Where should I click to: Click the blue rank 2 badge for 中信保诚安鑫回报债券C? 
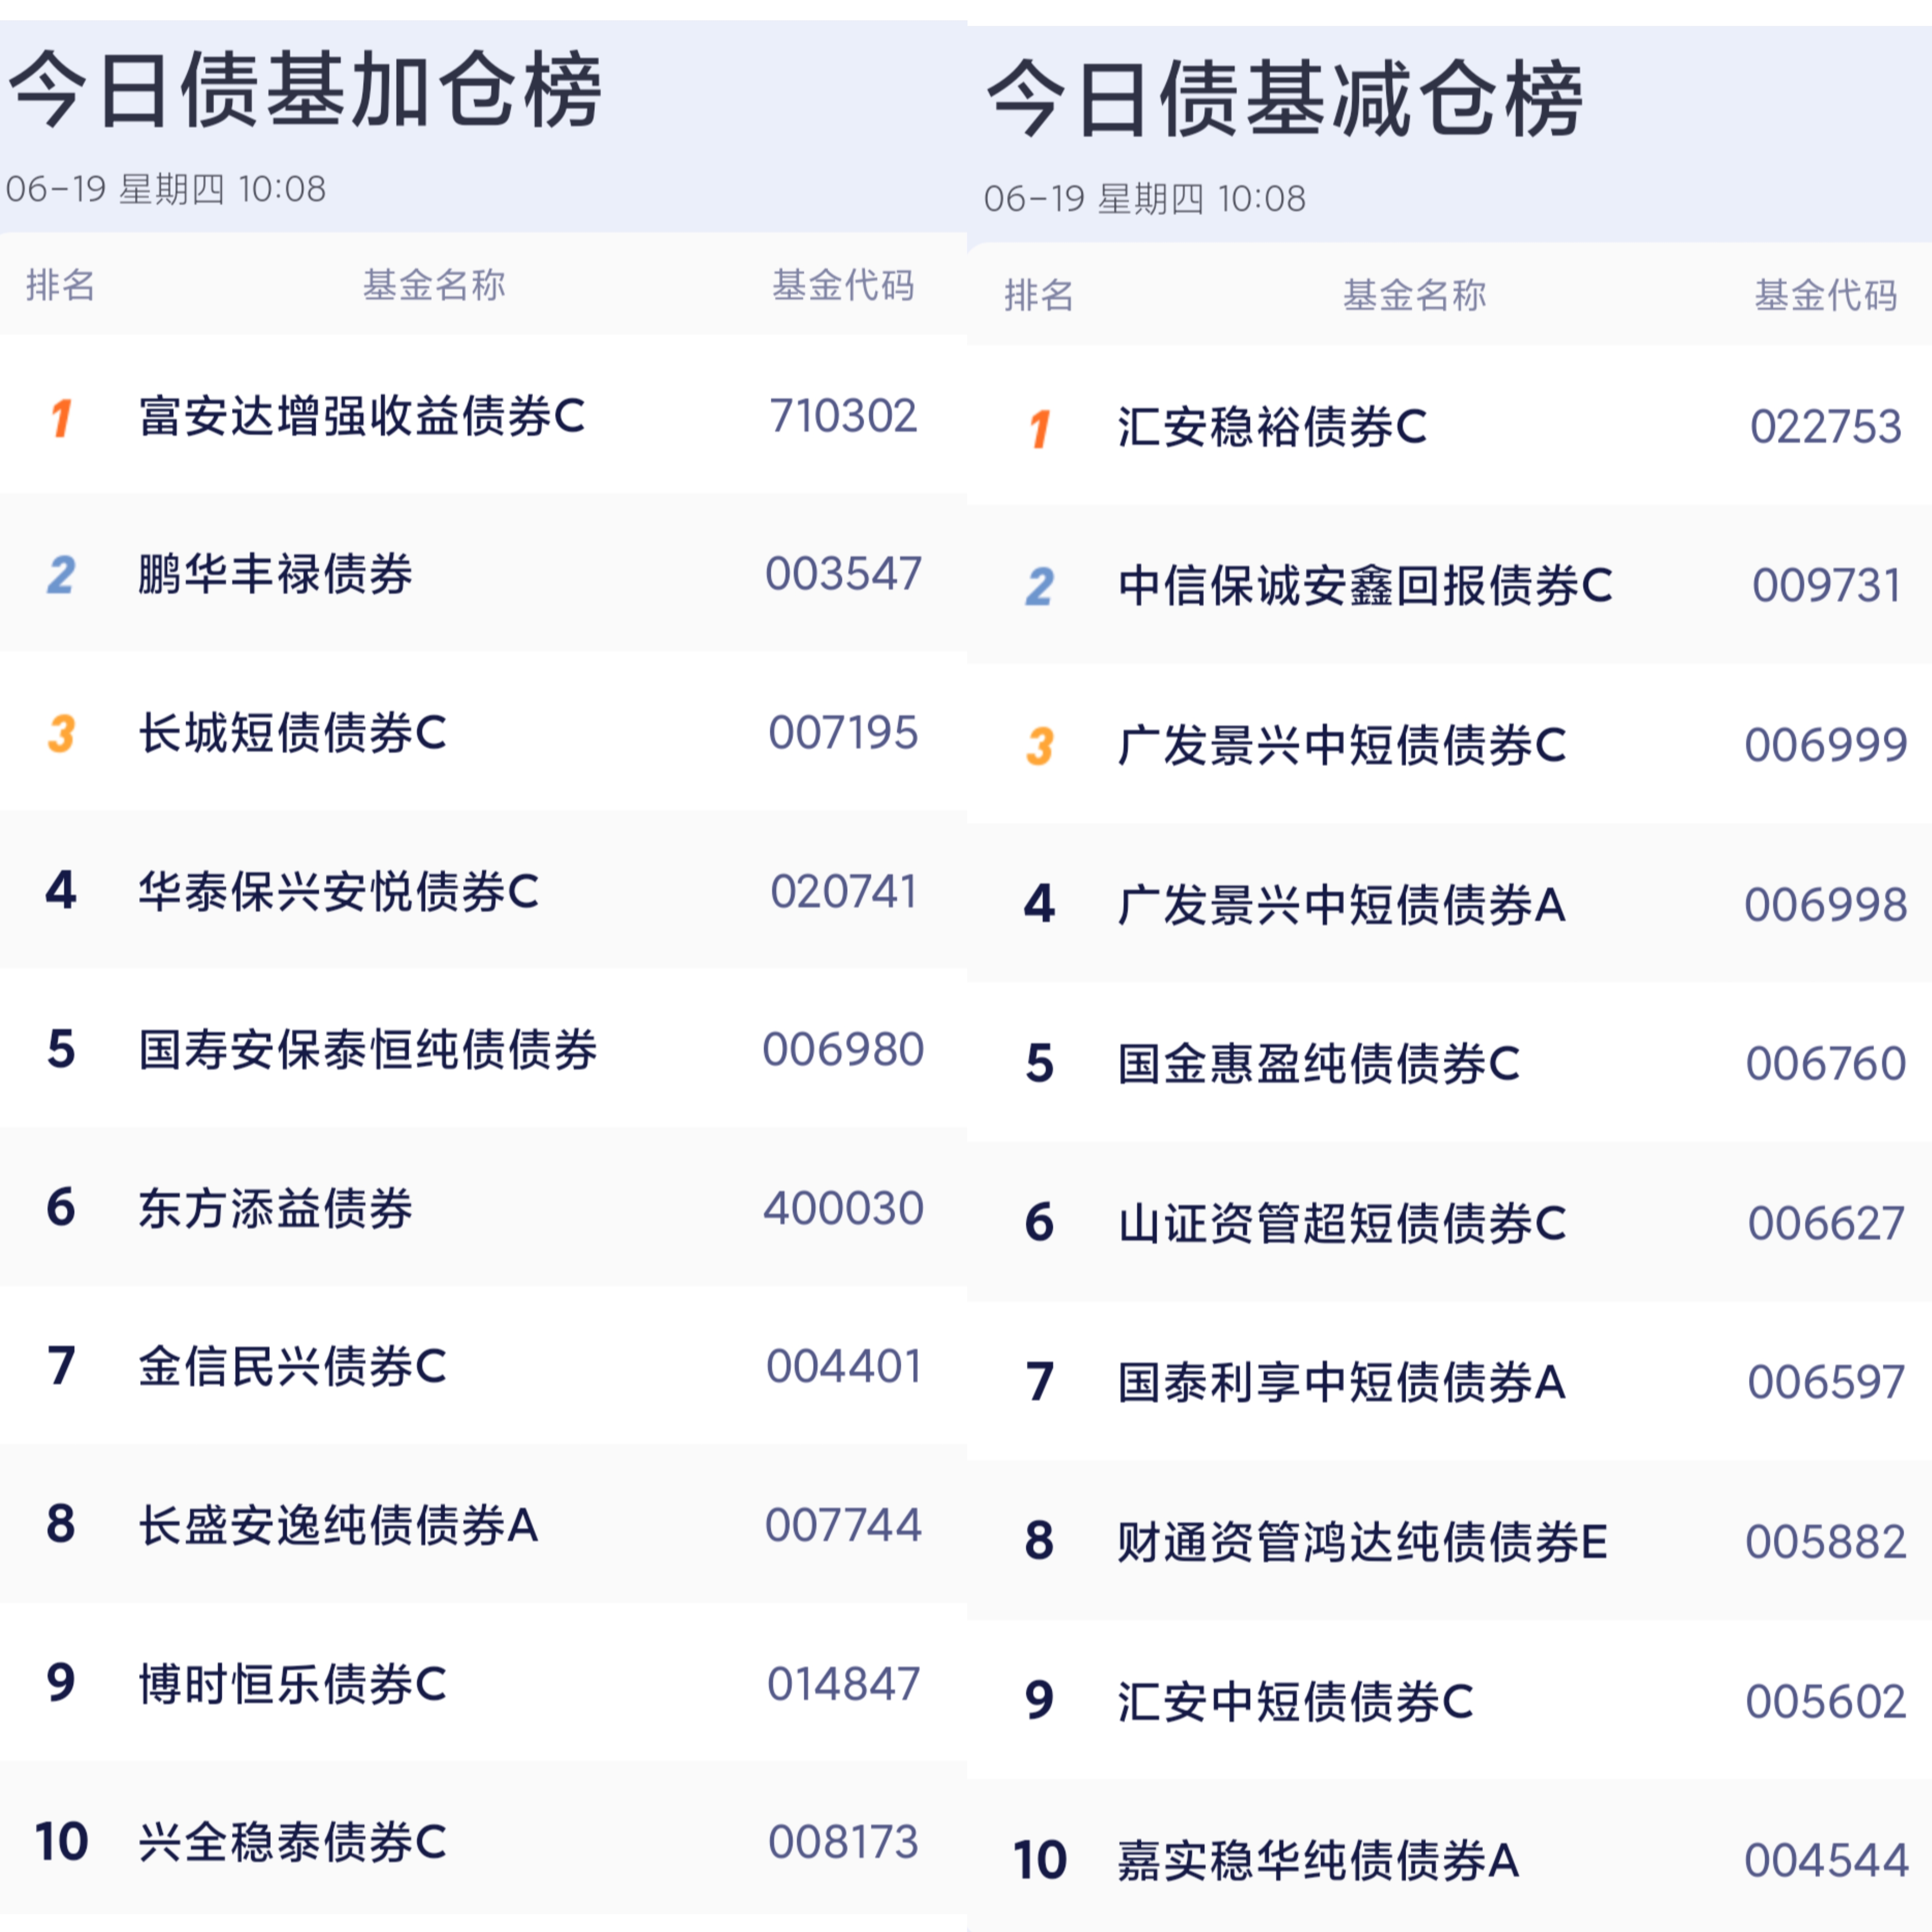[x=1040, y=587]
